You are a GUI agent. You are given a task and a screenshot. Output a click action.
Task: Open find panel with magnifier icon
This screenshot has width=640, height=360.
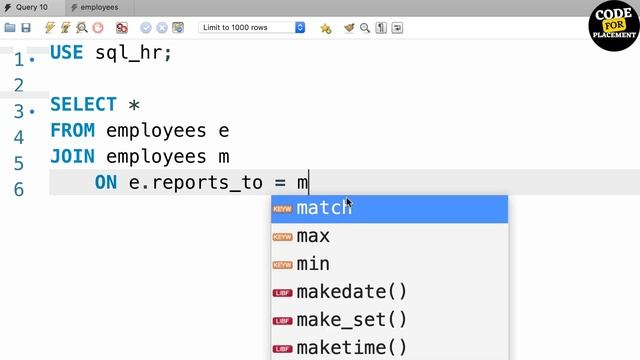pyautogui.click(x=365, y=28)
